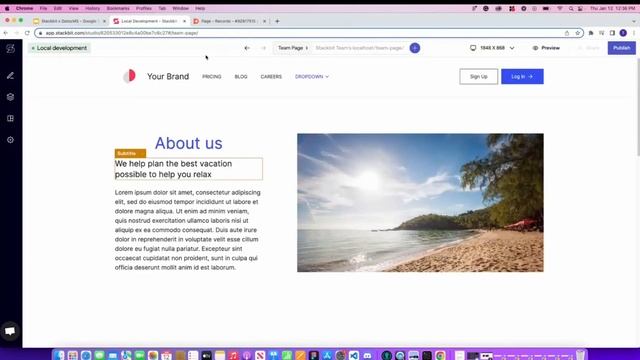Viewport: 640px width, 360px height.
Task: Toggle the Chrome side panel icon
Action: tap(612, 33)
